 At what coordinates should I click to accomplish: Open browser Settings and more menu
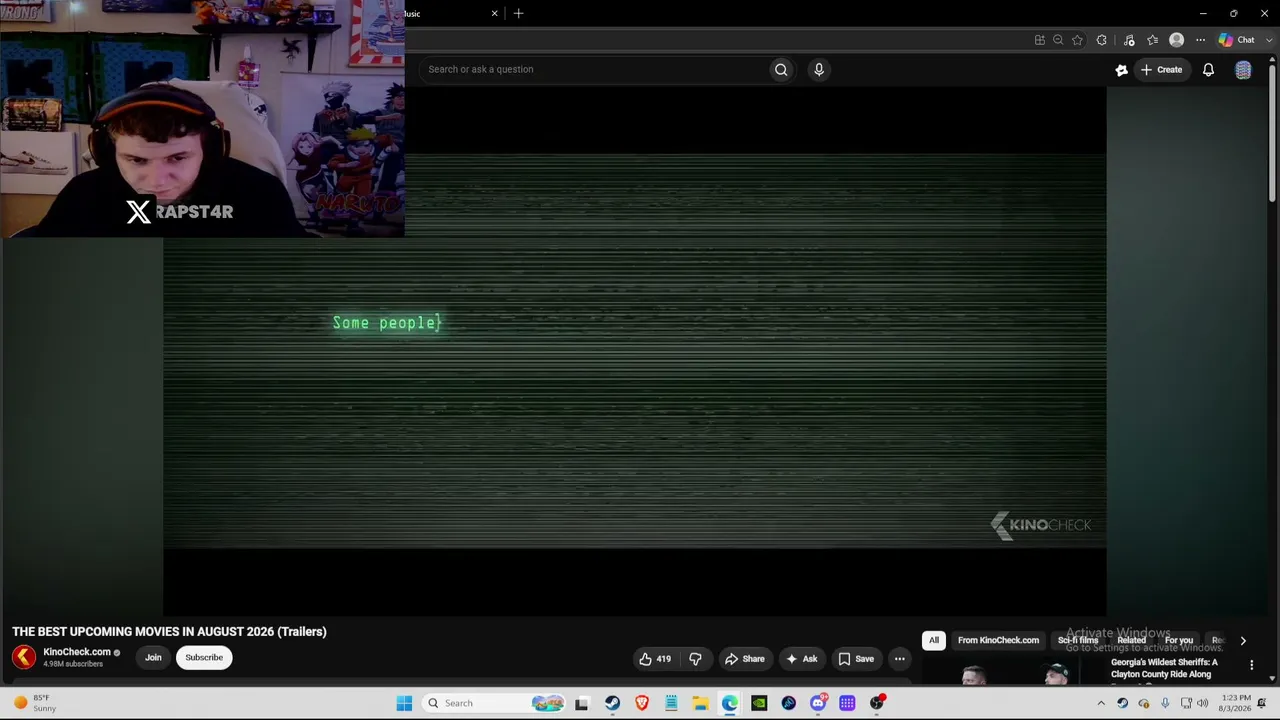pyautogui.click(x=1200, y=40)
